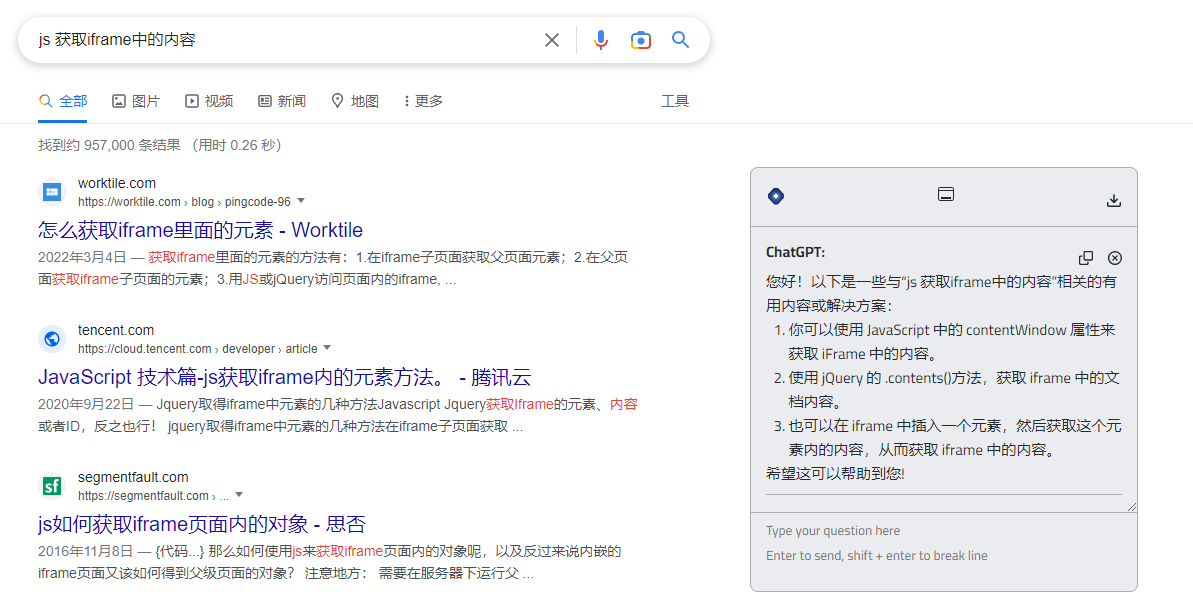Click the segmentfault.com sf favicon

(x=52, y=485)
